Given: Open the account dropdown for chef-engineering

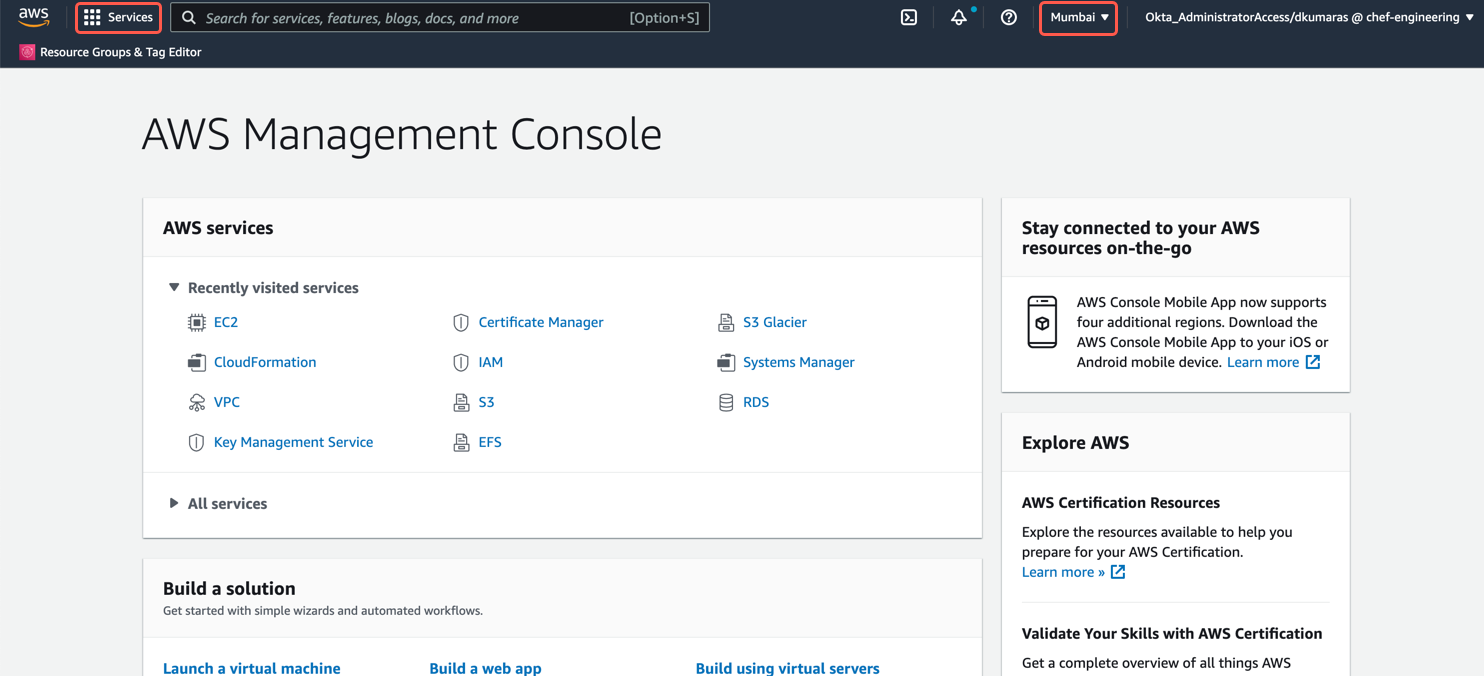Looking at the screenshot, I should coord(1308,17).
